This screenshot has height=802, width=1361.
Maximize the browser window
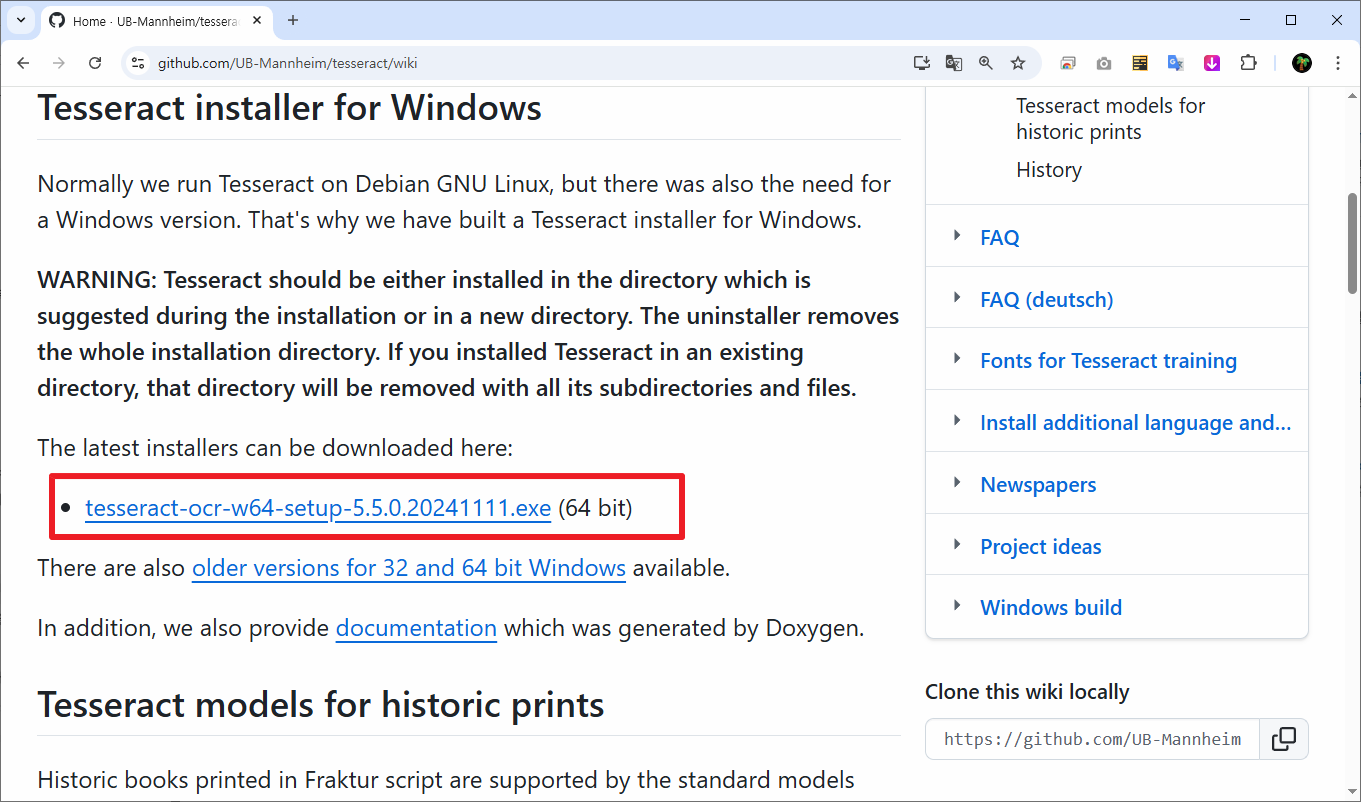coord(1291,20)
